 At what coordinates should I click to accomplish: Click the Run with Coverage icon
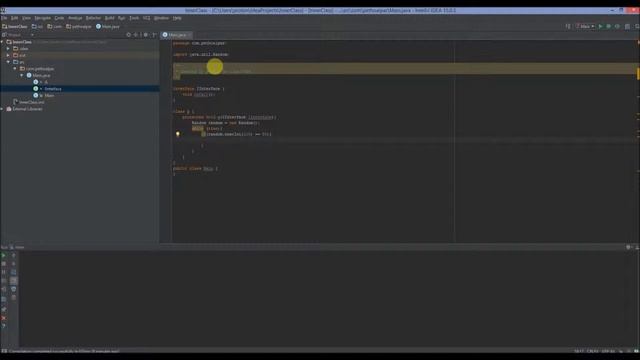pos(617,27)
